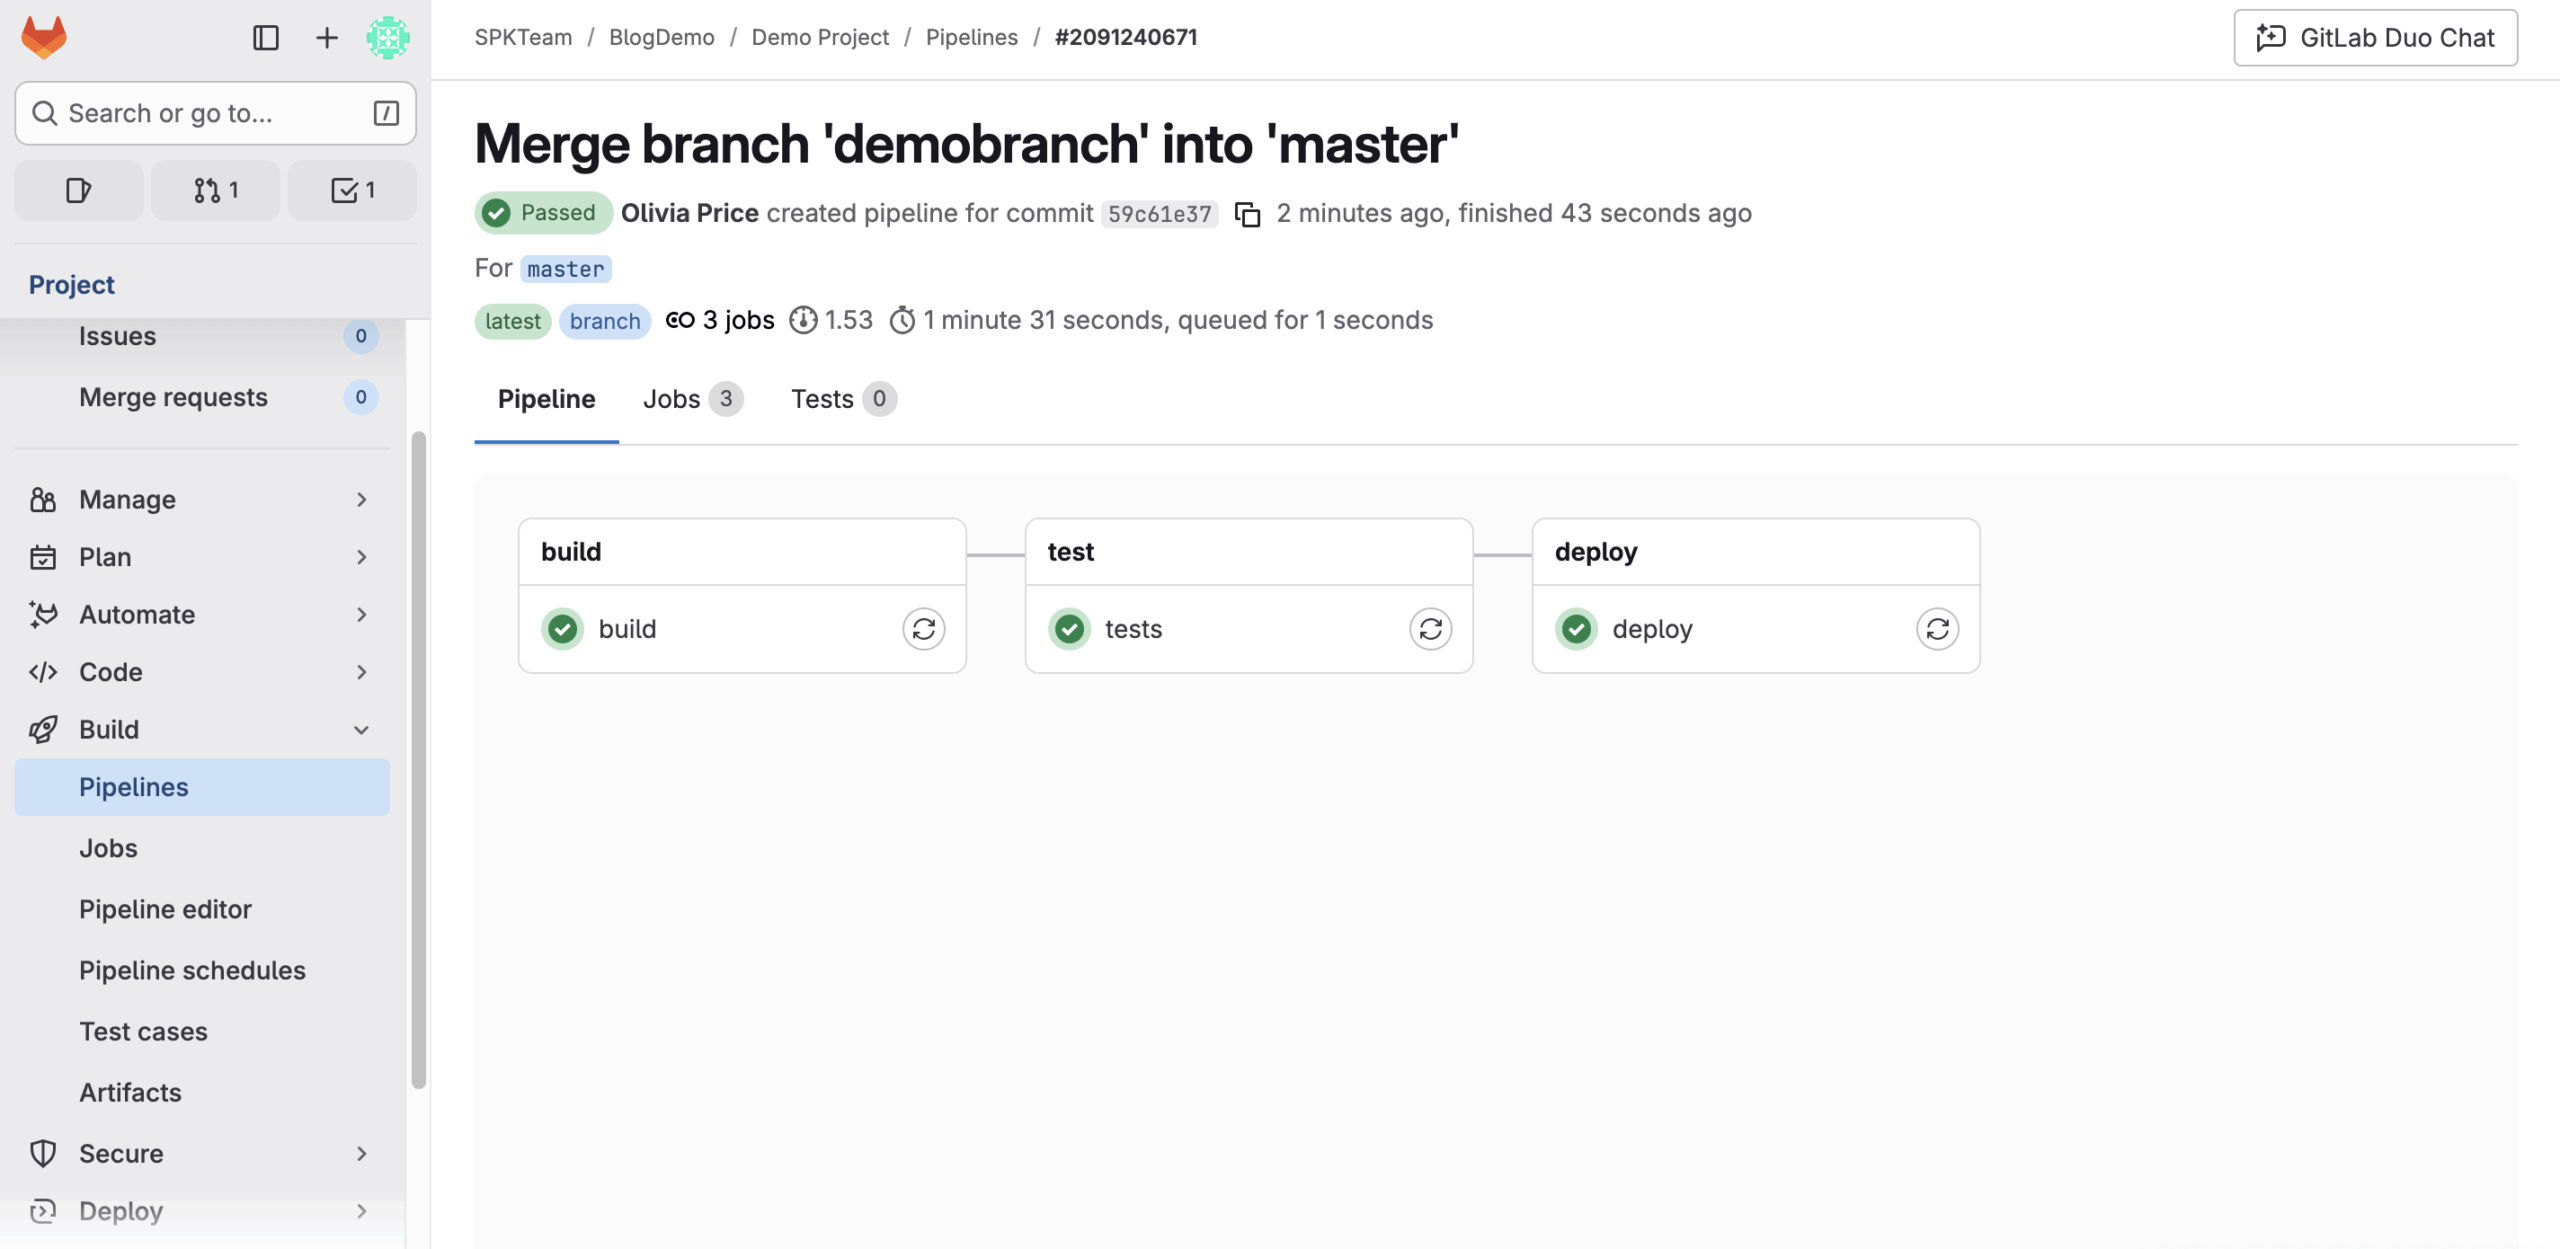Open the user avatar menu
The width and height of the screenshot is (2560, 1249).
[387, 37]
